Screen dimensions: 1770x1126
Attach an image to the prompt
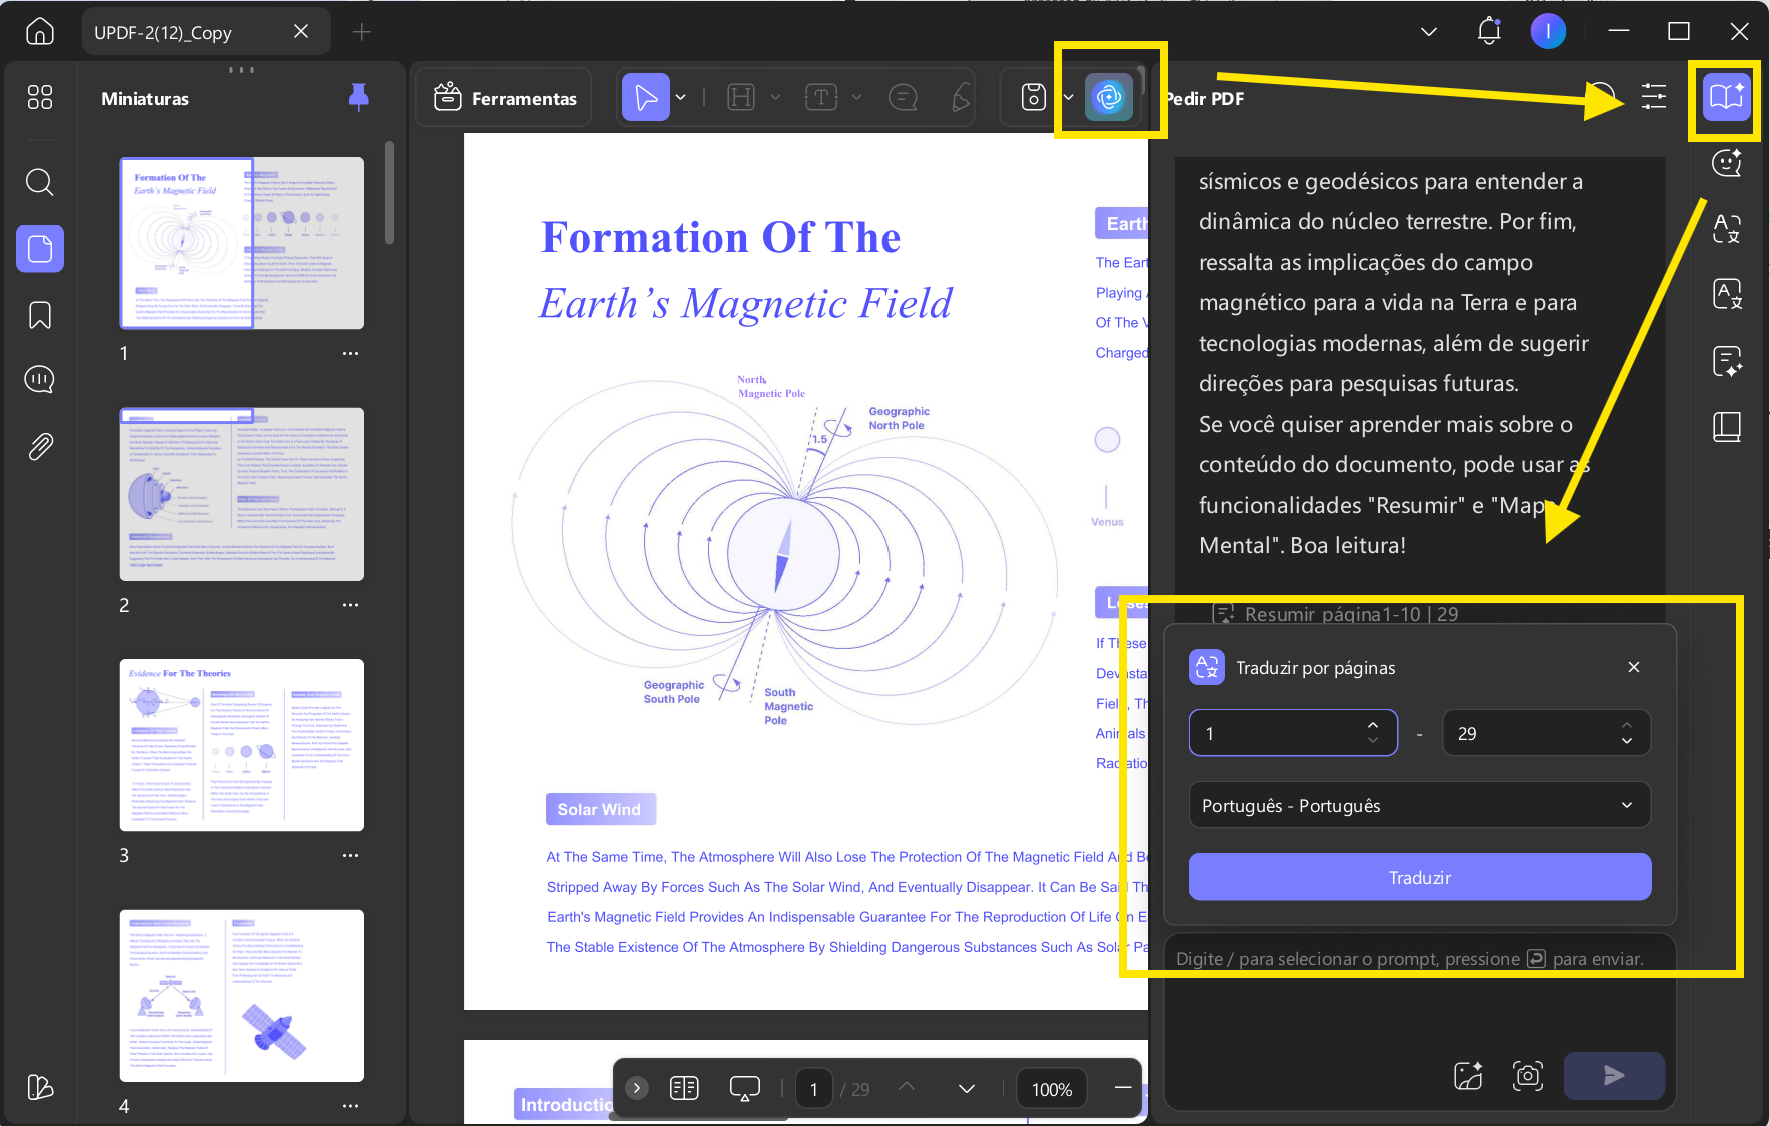point(1468,1075)
